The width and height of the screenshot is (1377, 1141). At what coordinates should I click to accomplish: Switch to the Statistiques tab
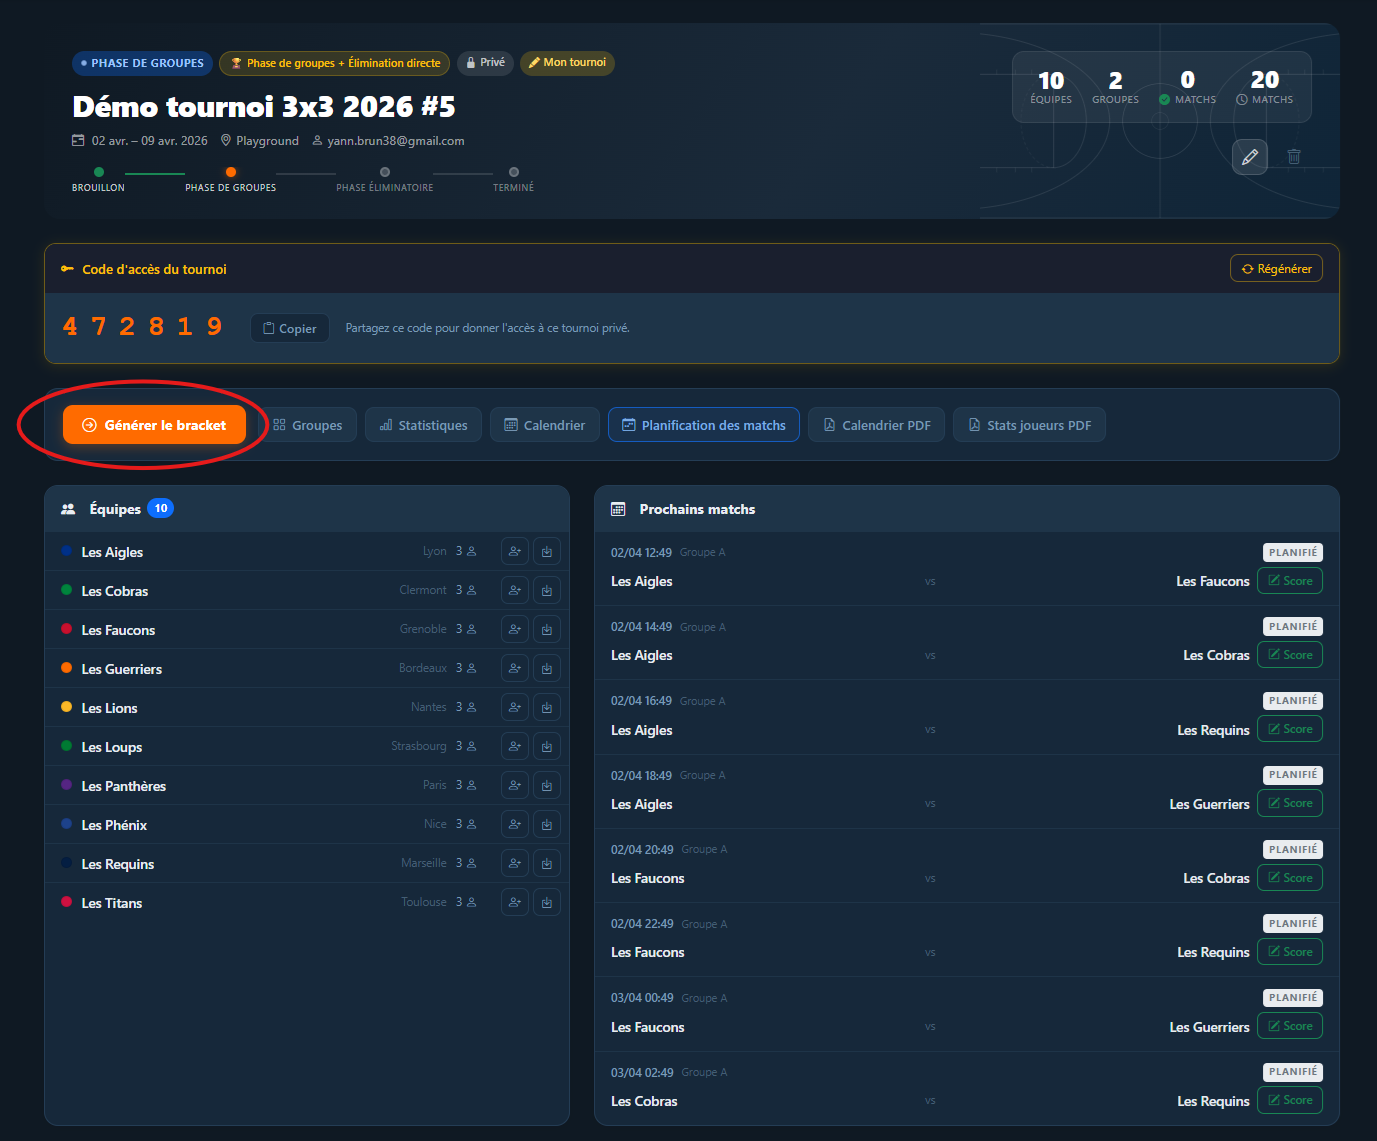pyautogui.click(x=423, y=425)
